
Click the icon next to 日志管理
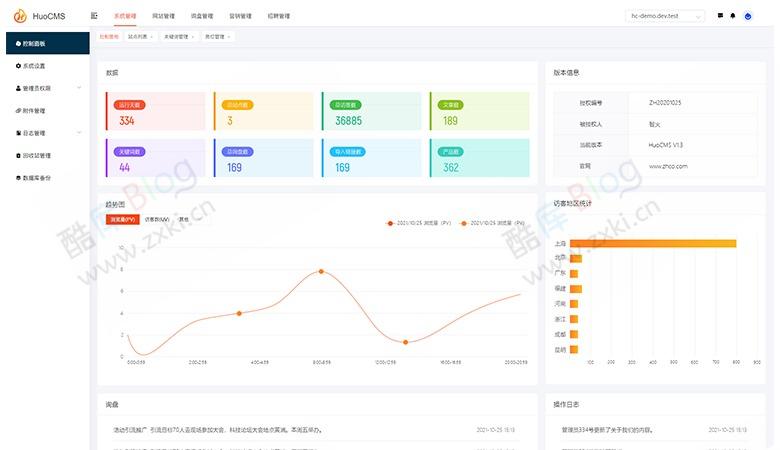pos(18,133)
